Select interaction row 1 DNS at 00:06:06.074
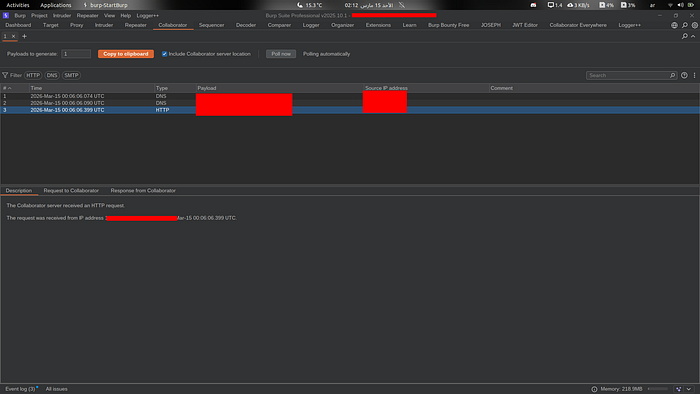This screenshot has height=394, width=700. coord(350,96)
